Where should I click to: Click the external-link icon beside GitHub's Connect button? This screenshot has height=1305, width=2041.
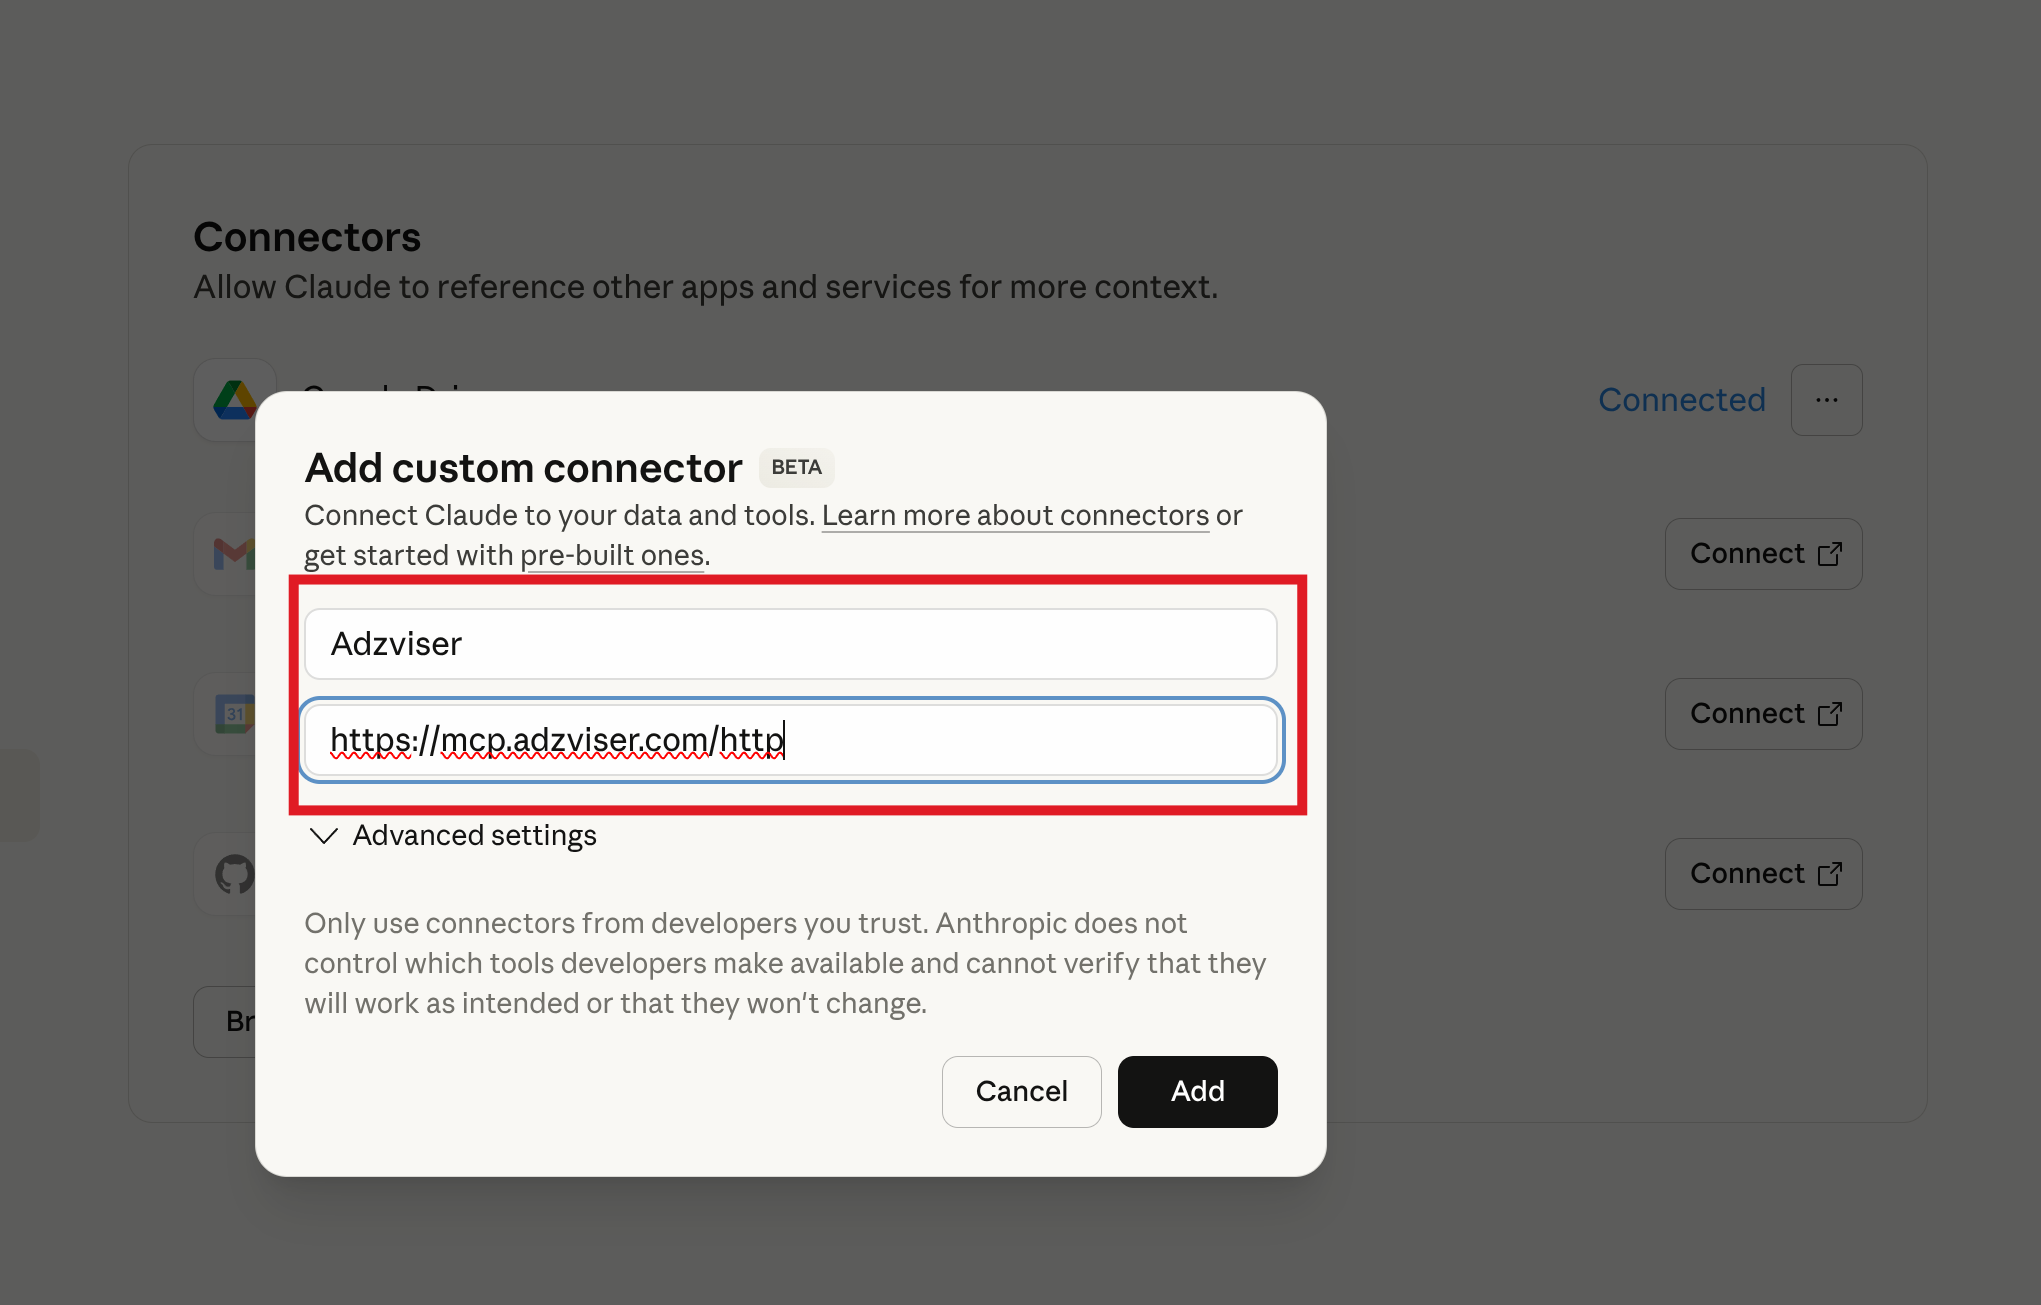1831,873
